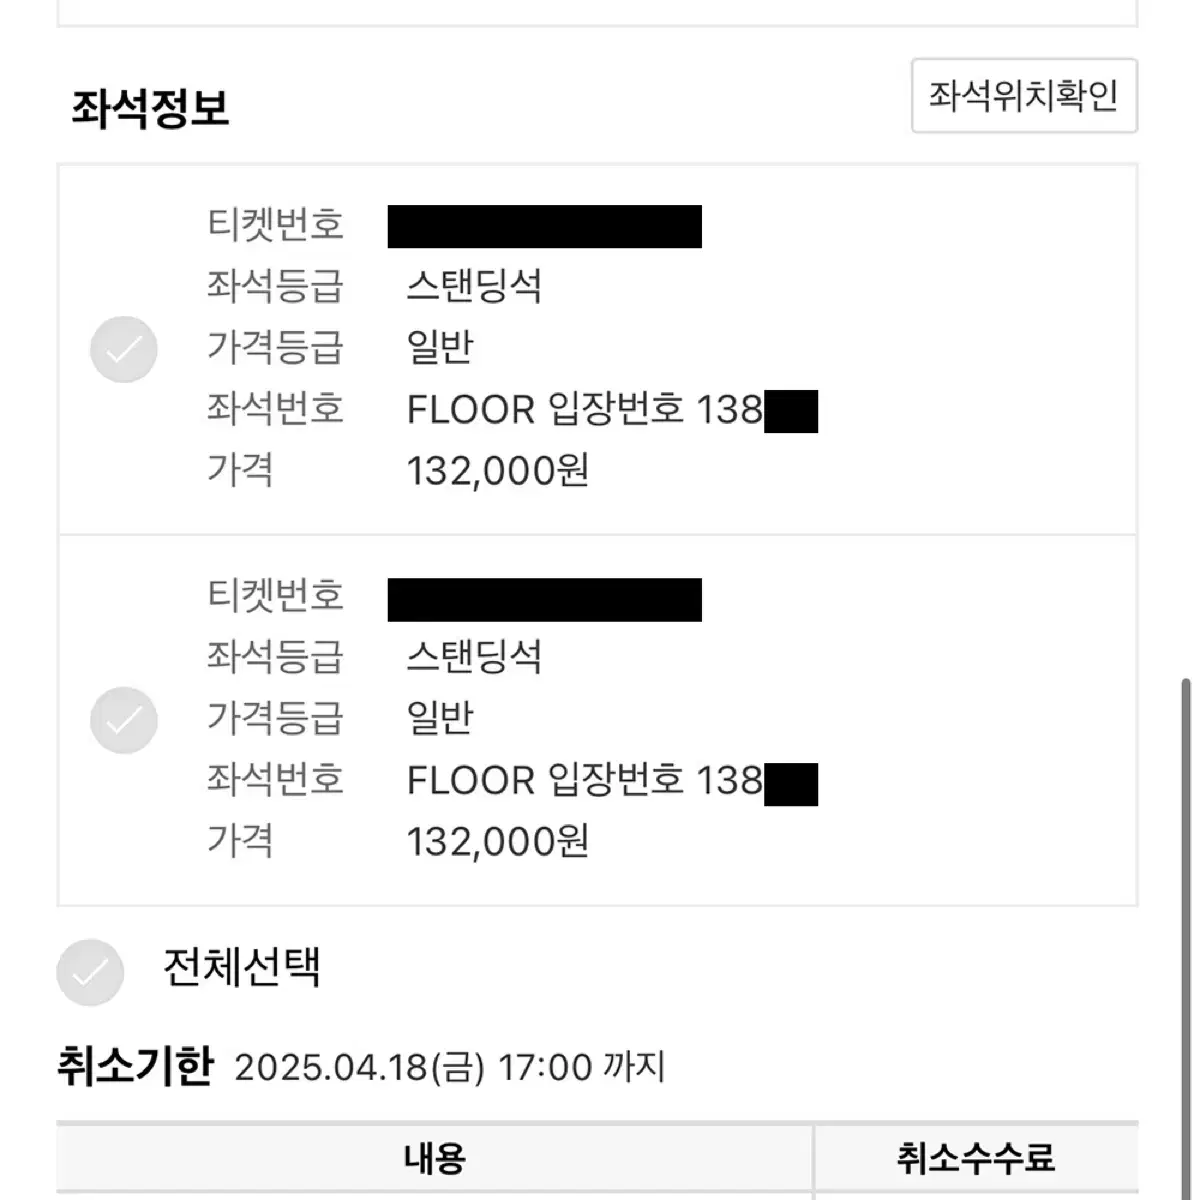
Task: Click the first ticket's 스탠딩석 seat grade
Action: click(474, 287)
